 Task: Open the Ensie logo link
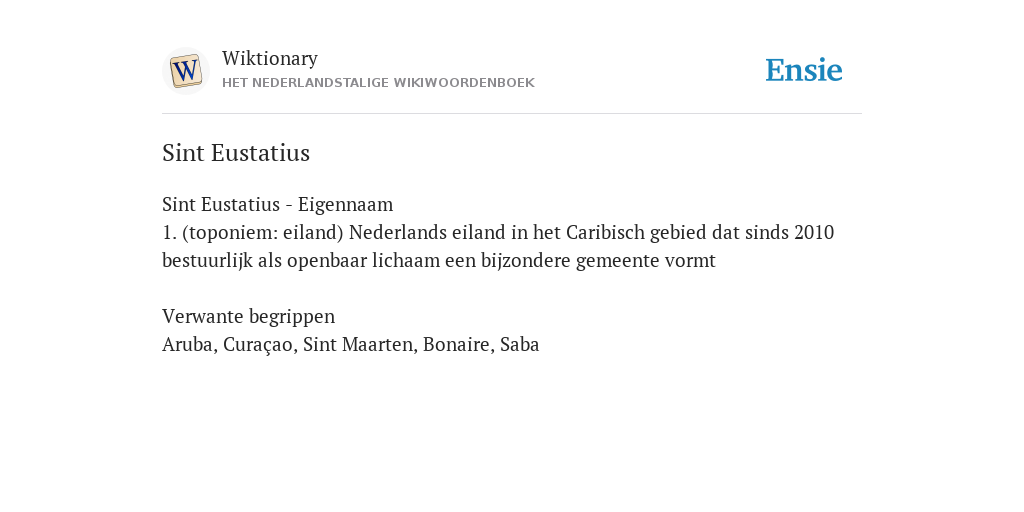pos(804,70)
